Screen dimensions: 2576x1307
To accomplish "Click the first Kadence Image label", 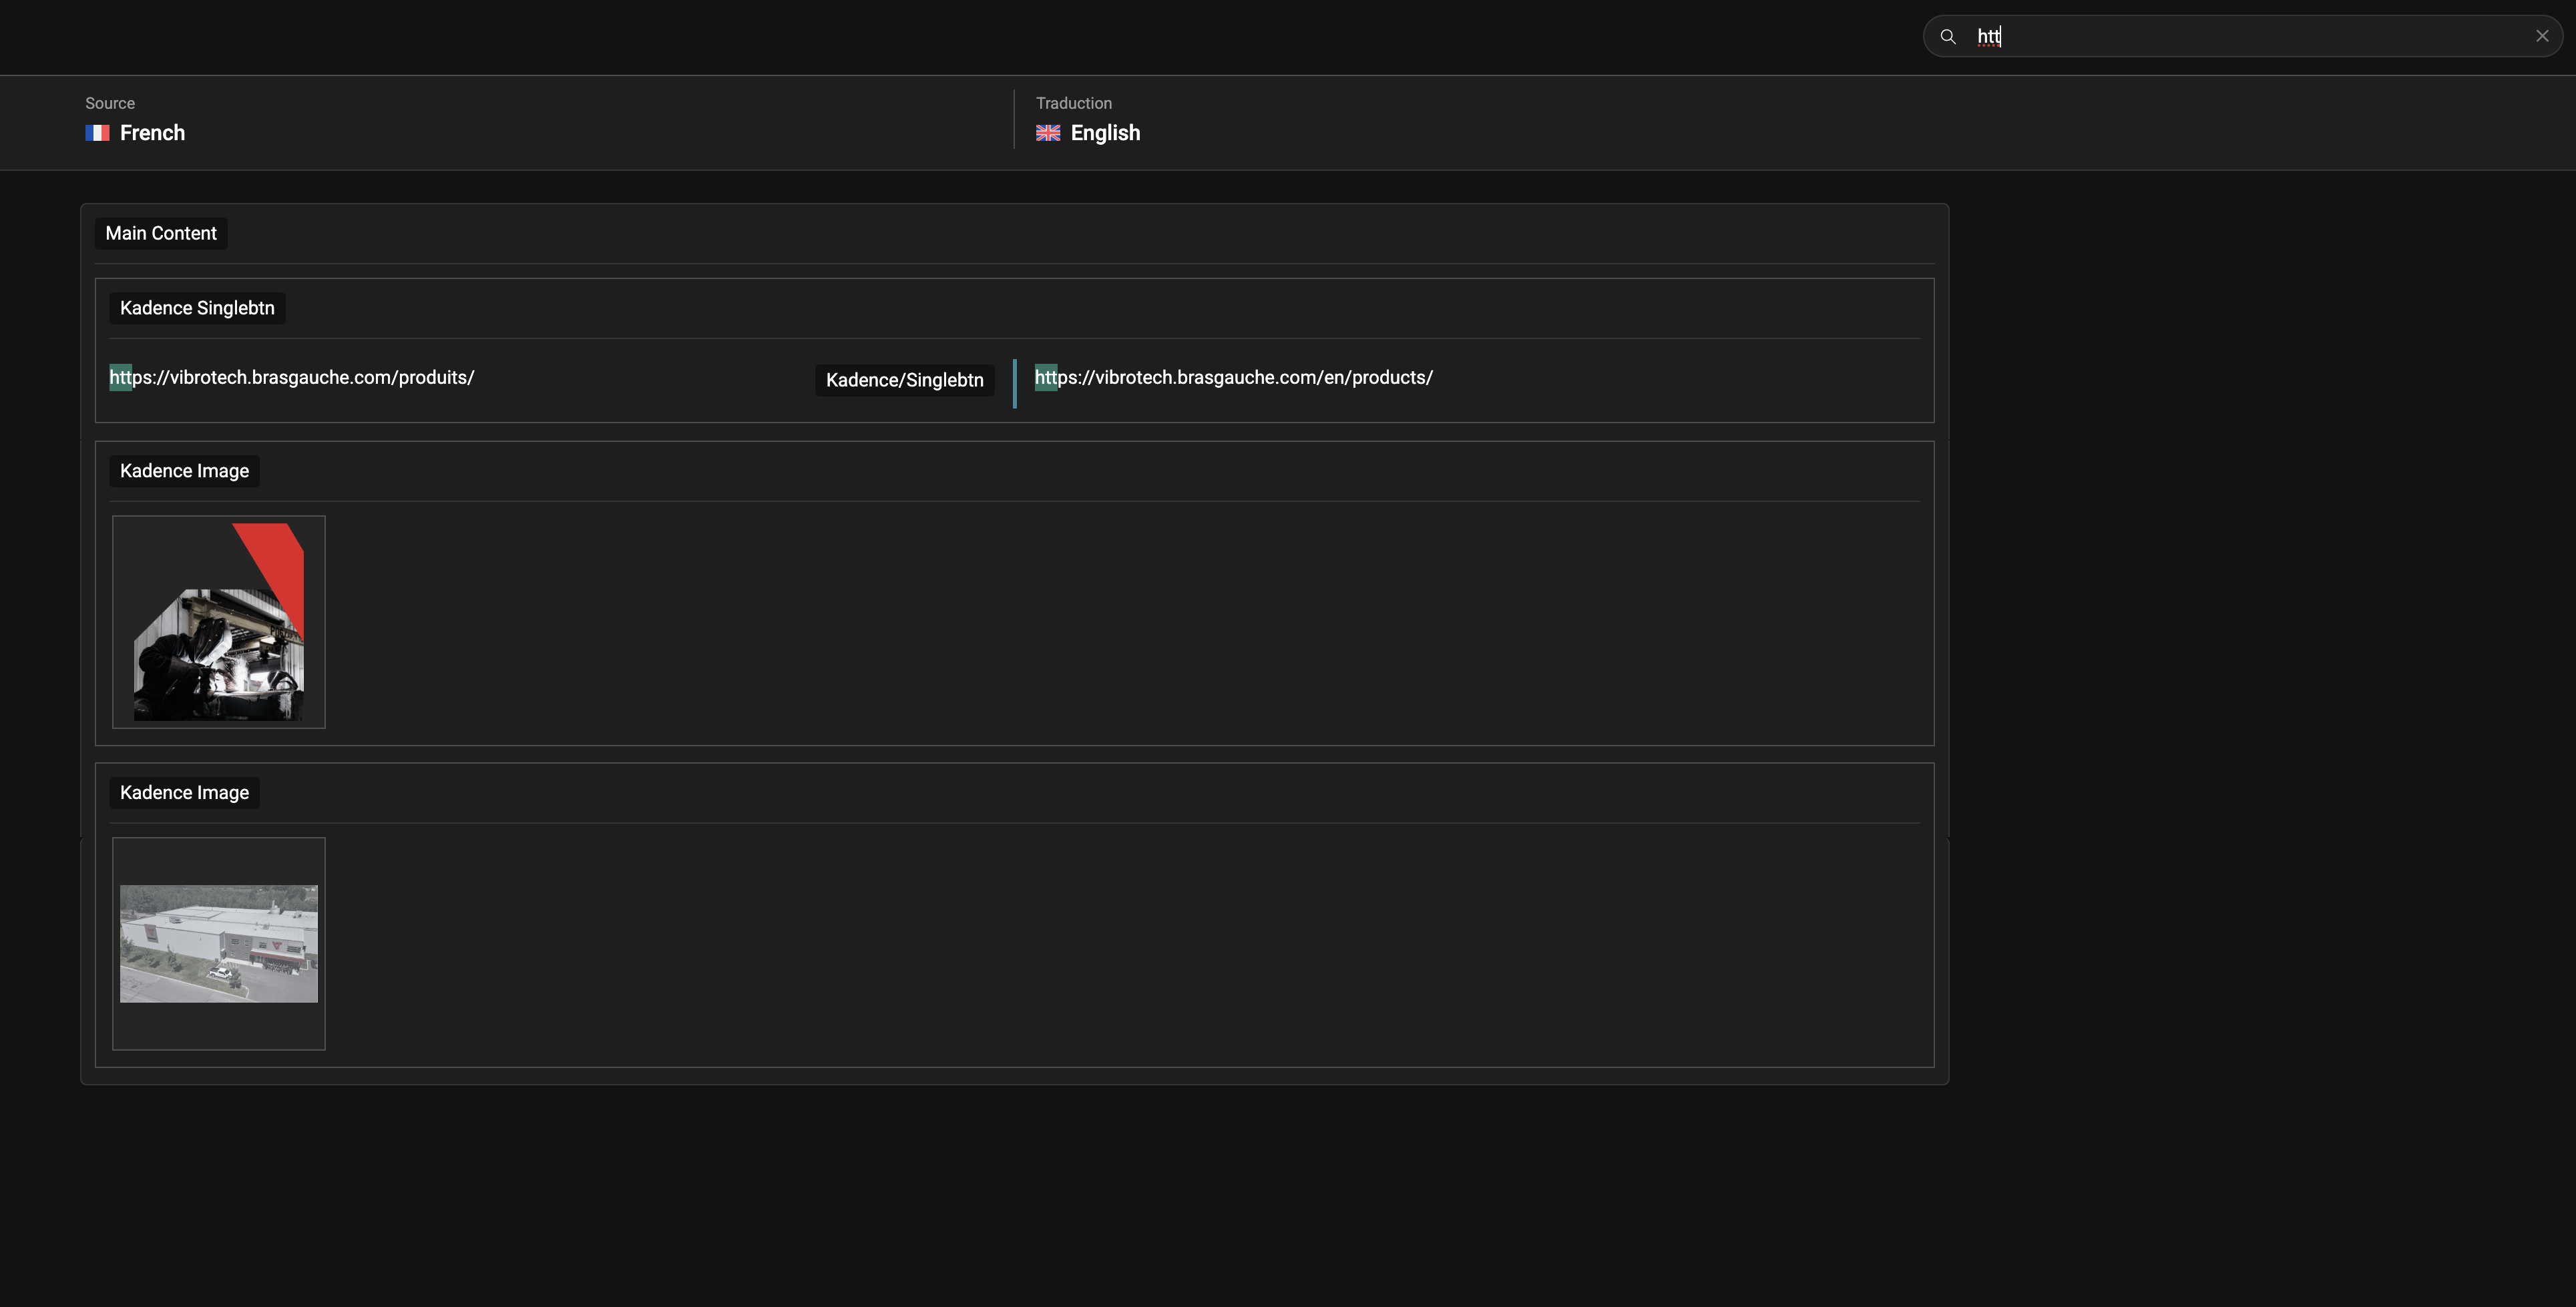I will pyautogui.click(x=184, y=471).
